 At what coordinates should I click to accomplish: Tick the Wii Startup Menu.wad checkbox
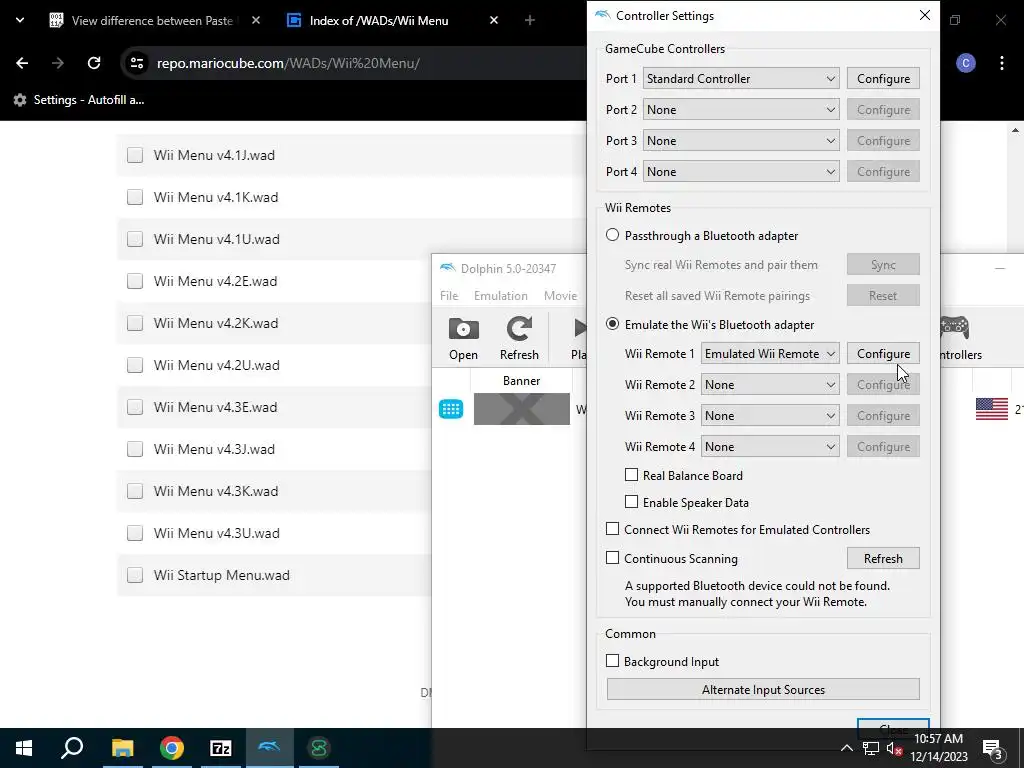135,575
